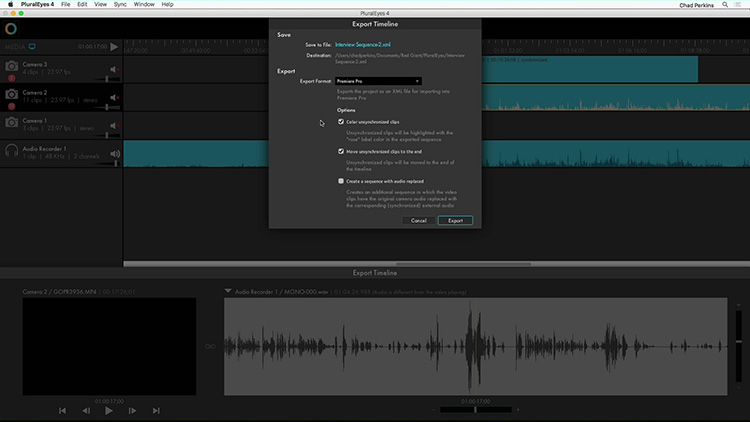Click the video preview thumbnail area
Viewport: 750px width, 422px height.
[109, 346]
